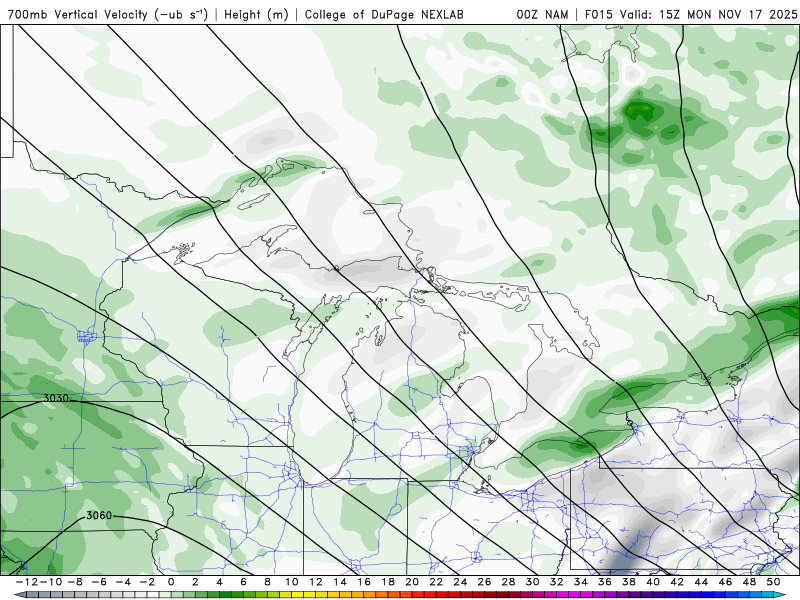The height and width of the screenshot is (600, 800).
Task: Click the 32 value on color scale
Action: tap(557, 582)
